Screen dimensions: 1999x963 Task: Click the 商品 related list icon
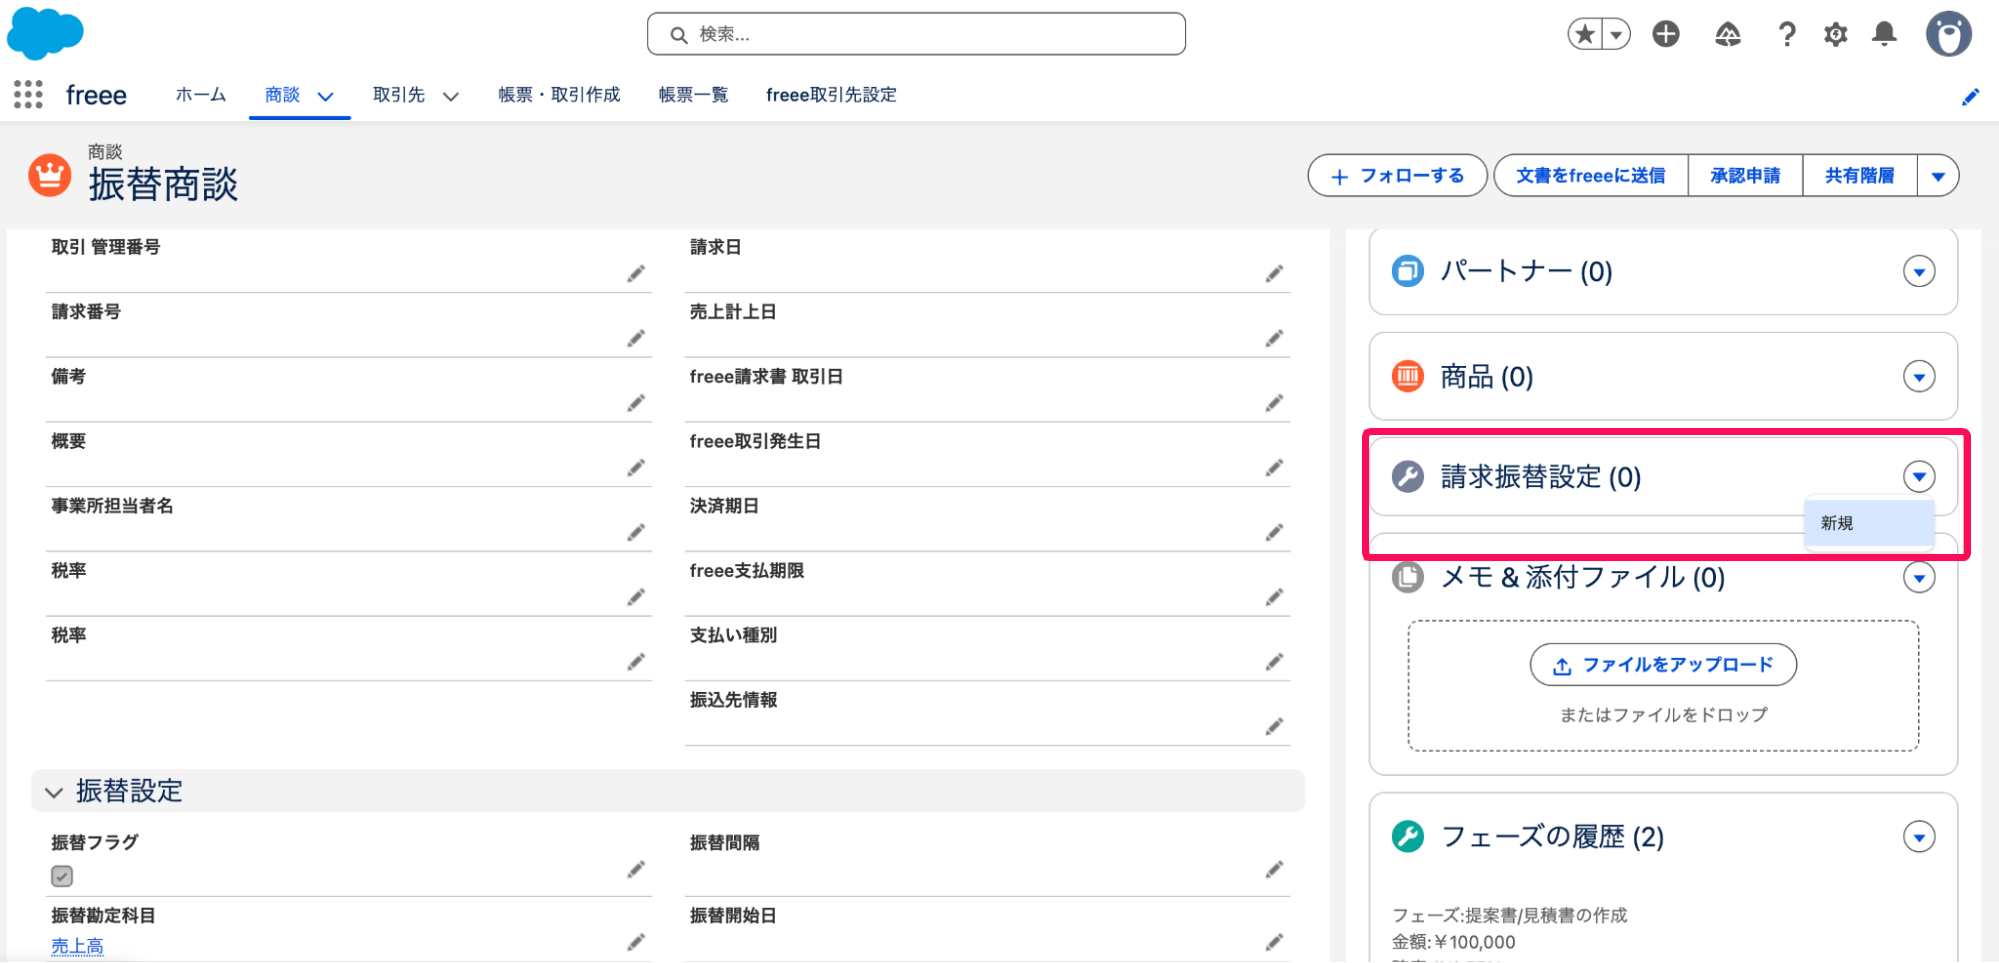point(1408,376)
